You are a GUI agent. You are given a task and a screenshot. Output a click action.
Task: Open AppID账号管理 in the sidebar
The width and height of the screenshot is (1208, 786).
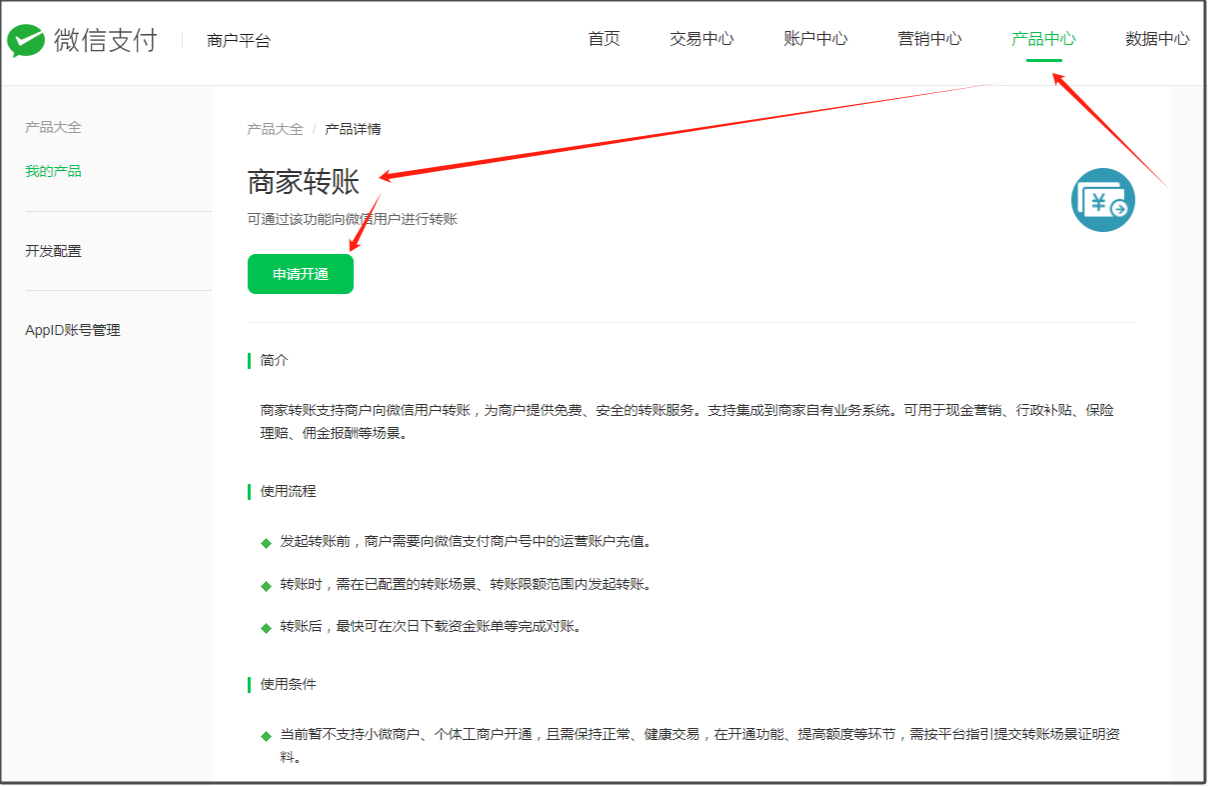(x=72, y=330)
